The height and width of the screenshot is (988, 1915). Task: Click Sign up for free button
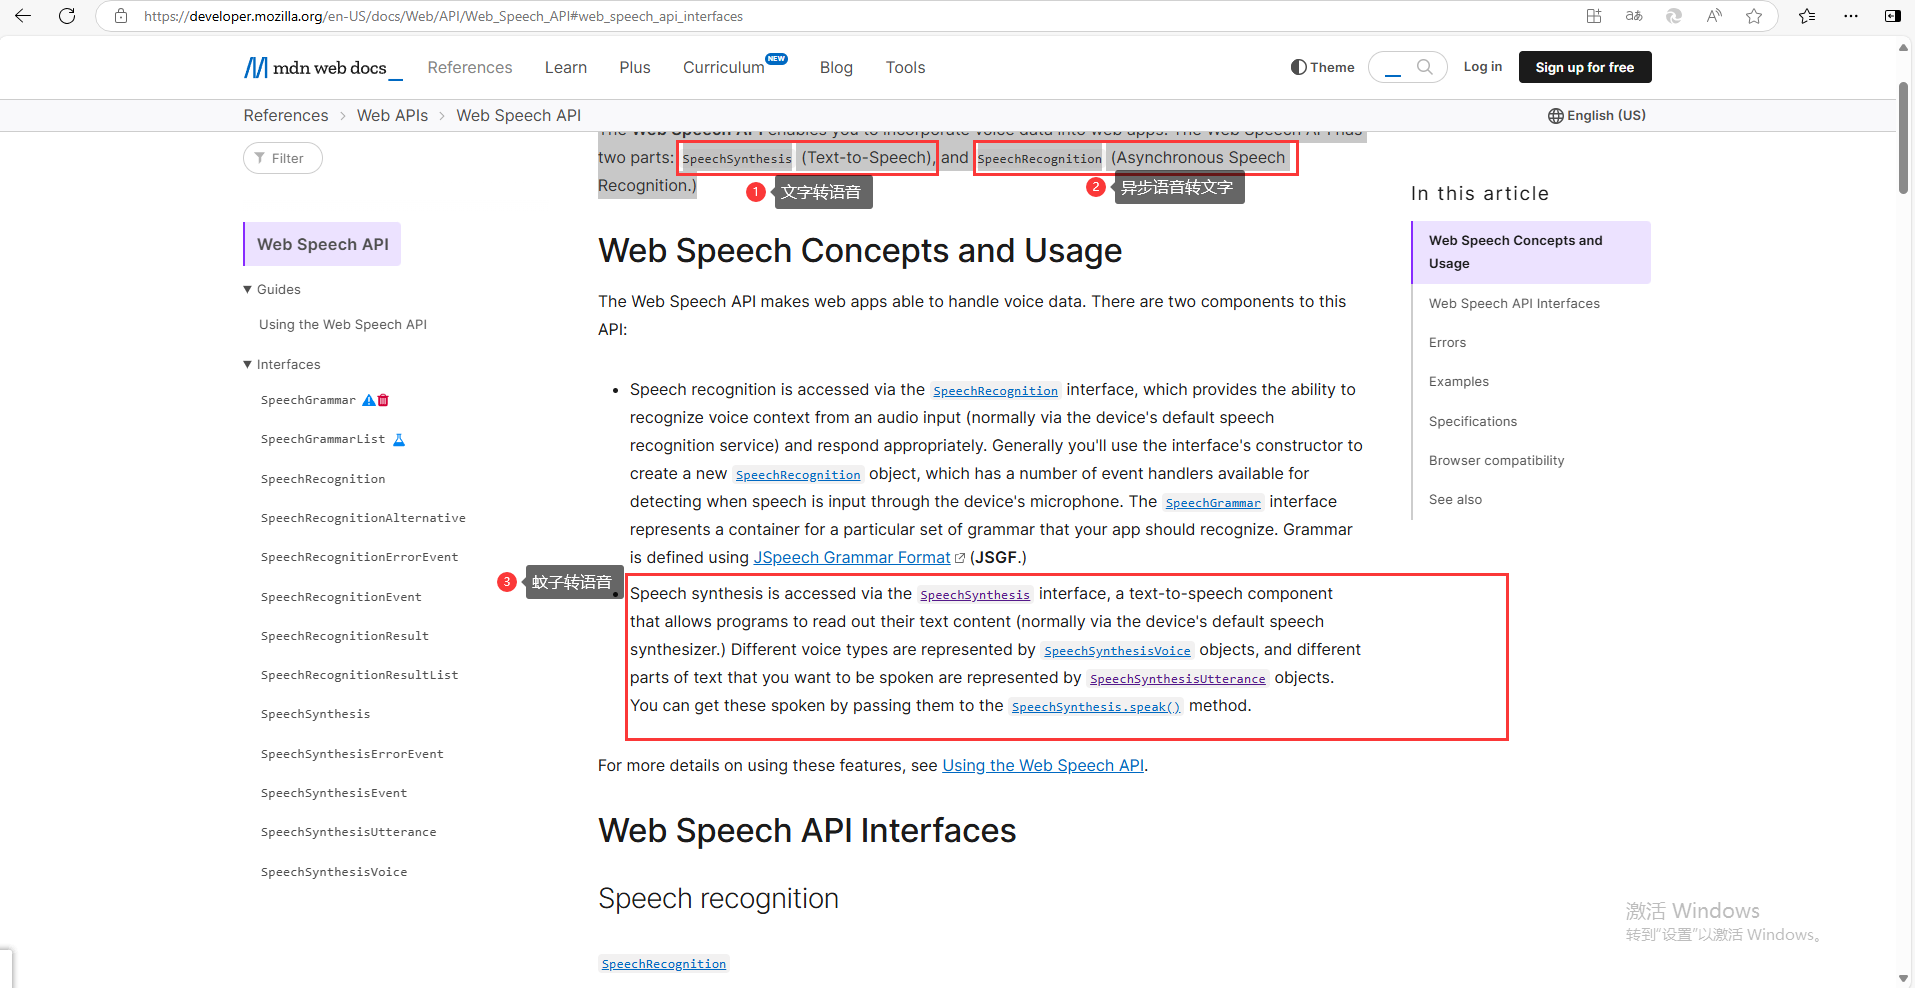point(1585,67)
